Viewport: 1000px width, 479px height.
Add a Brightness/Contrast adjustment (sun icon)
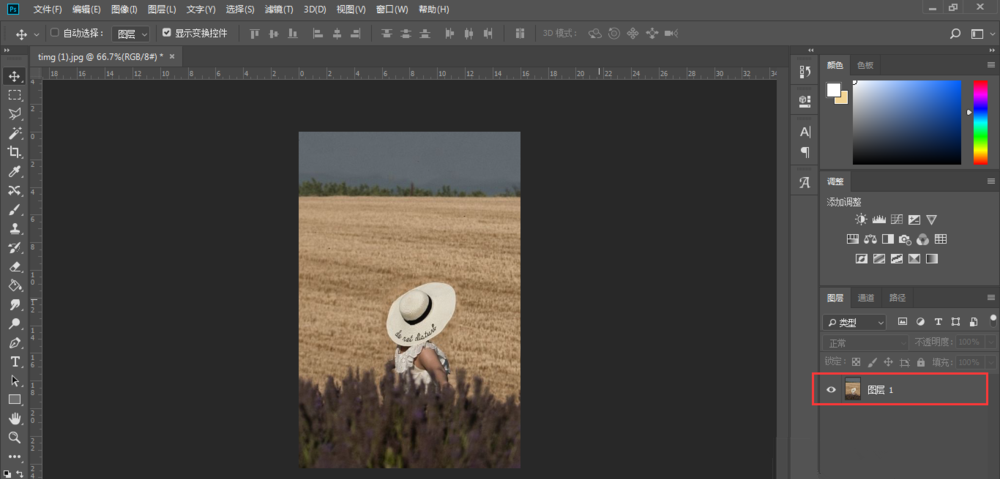(x=862, y=219)
